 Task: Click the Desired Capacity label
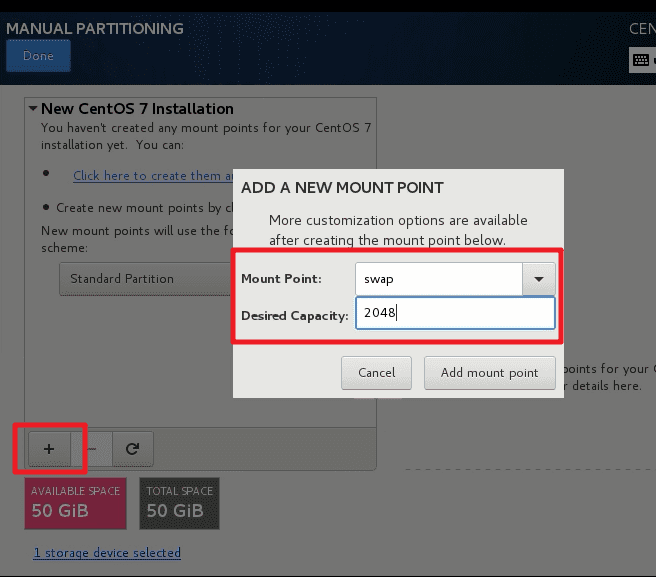295,315
